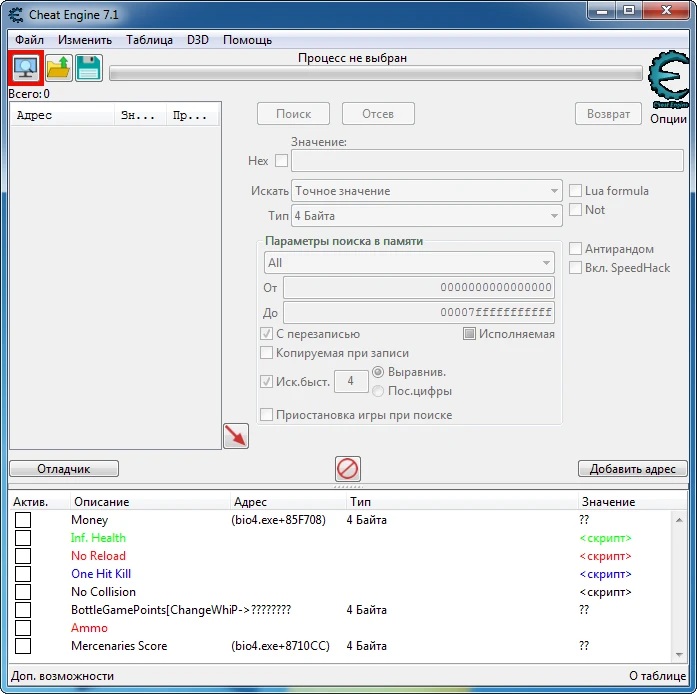Toggle the Исполняемая checkbox
697x694 pixels.
469,334
